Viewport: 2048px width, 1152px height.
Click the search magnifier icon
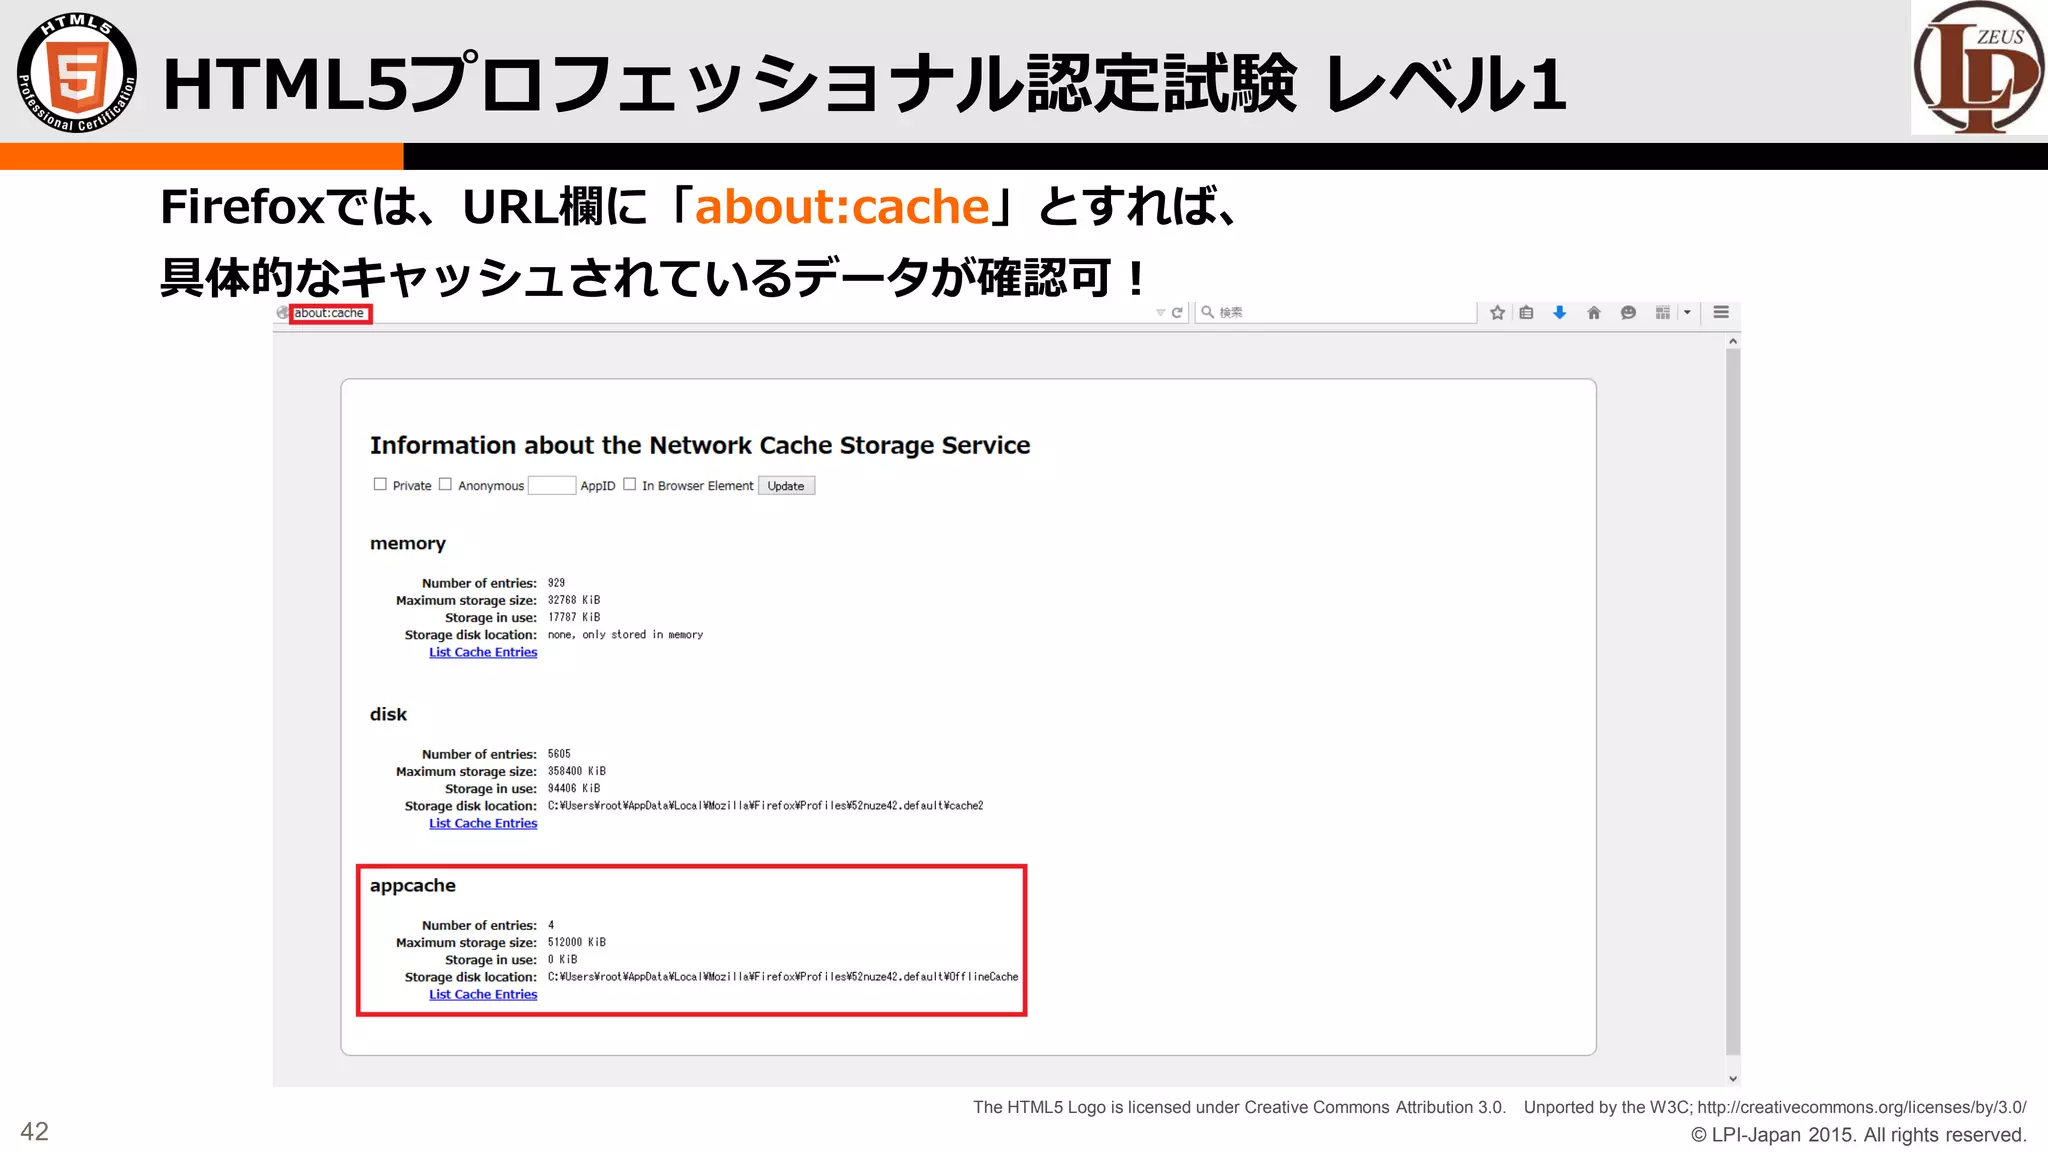(x=1207, y=312)
